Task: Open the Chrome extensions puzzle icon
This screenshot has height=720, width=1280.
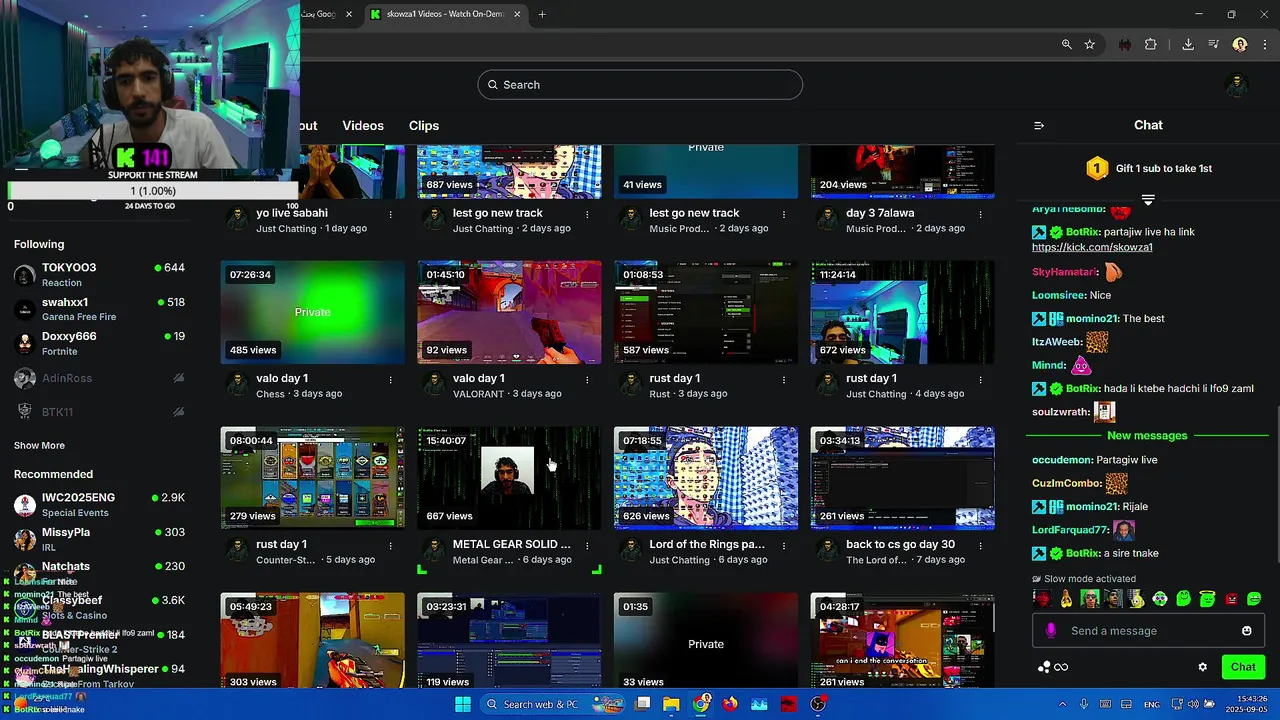Action: tap(1151, 45)
